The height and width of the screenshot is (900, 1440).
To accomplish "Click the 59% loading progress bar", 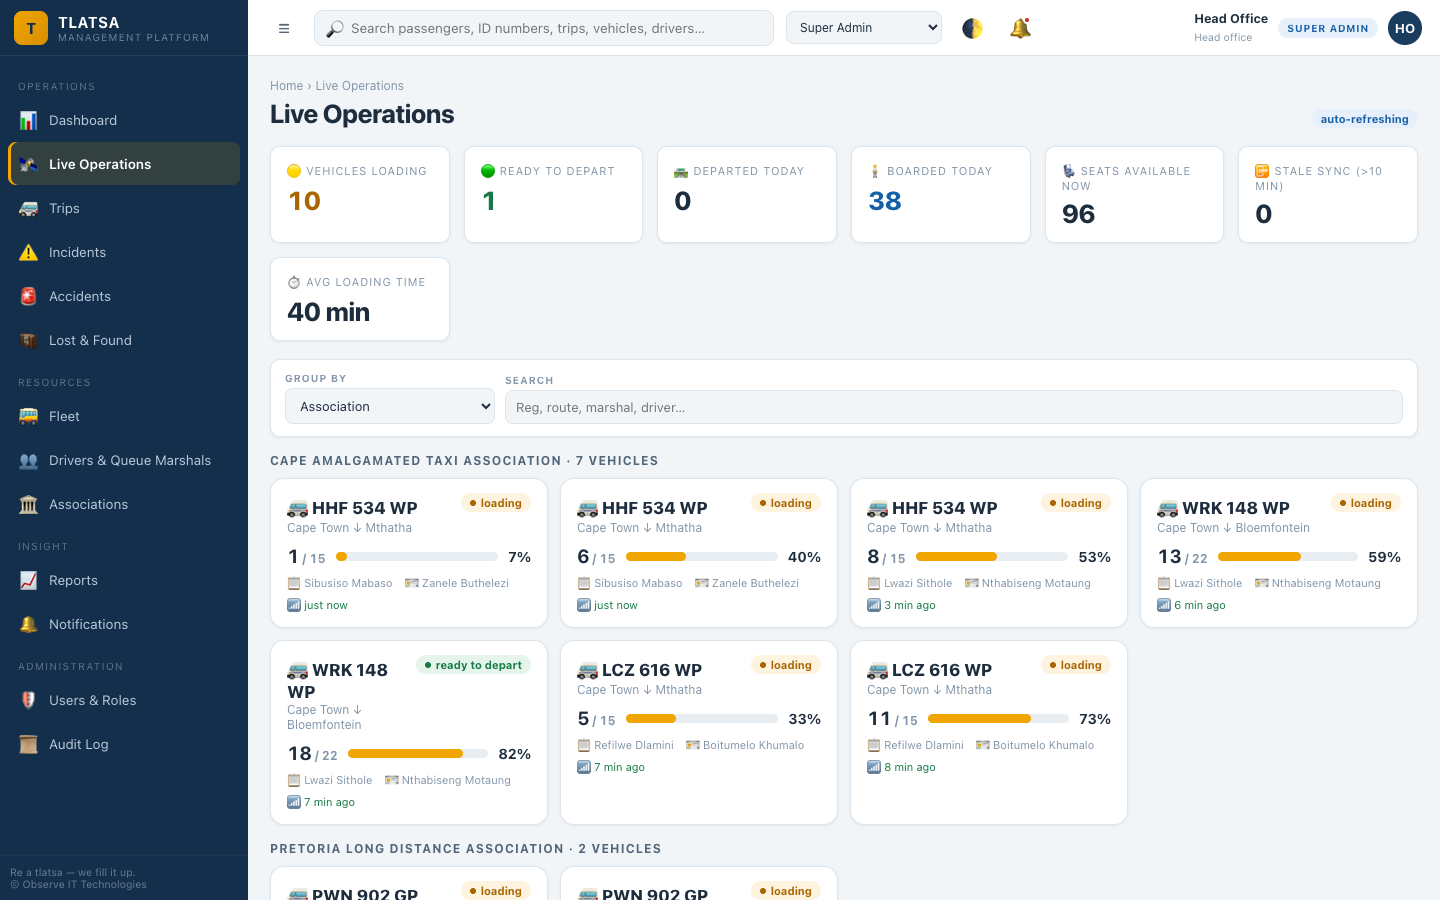I will (x=1288, y=557).
